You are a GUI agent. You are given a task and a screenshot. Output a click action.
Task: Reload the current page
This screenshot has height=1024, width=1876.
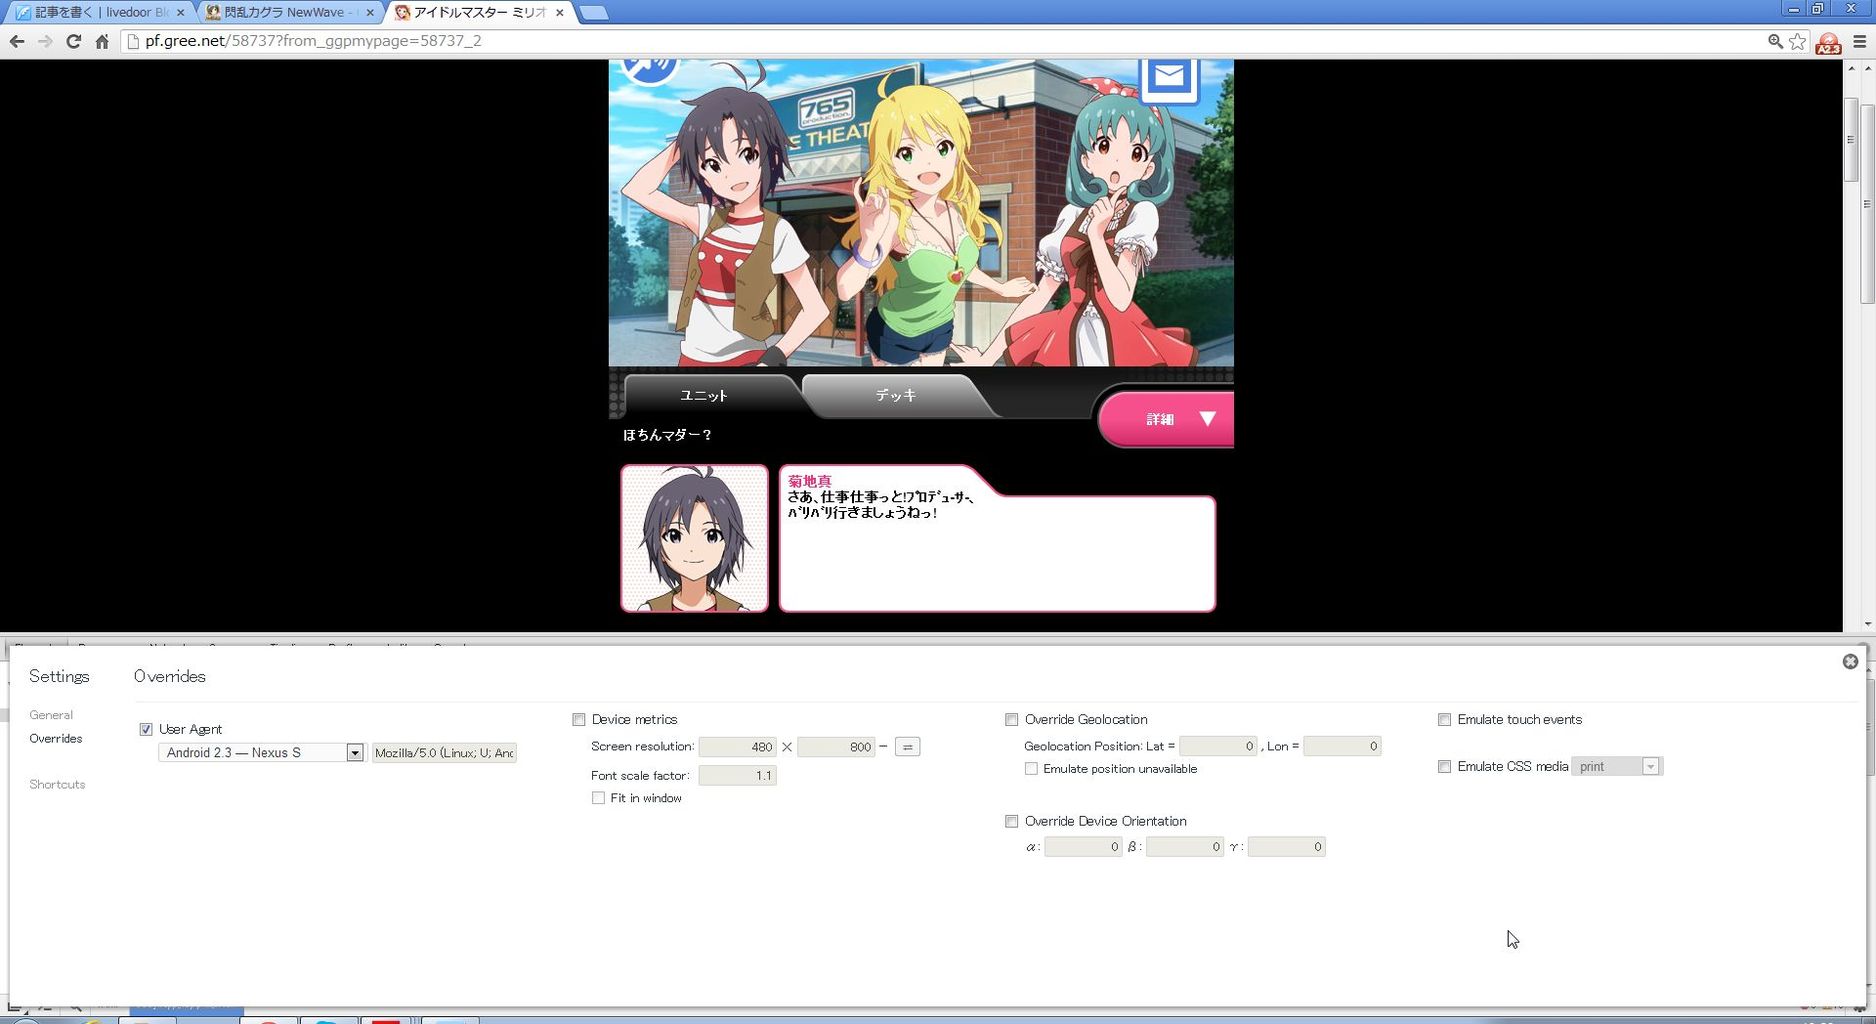click(x=73, y=41)
